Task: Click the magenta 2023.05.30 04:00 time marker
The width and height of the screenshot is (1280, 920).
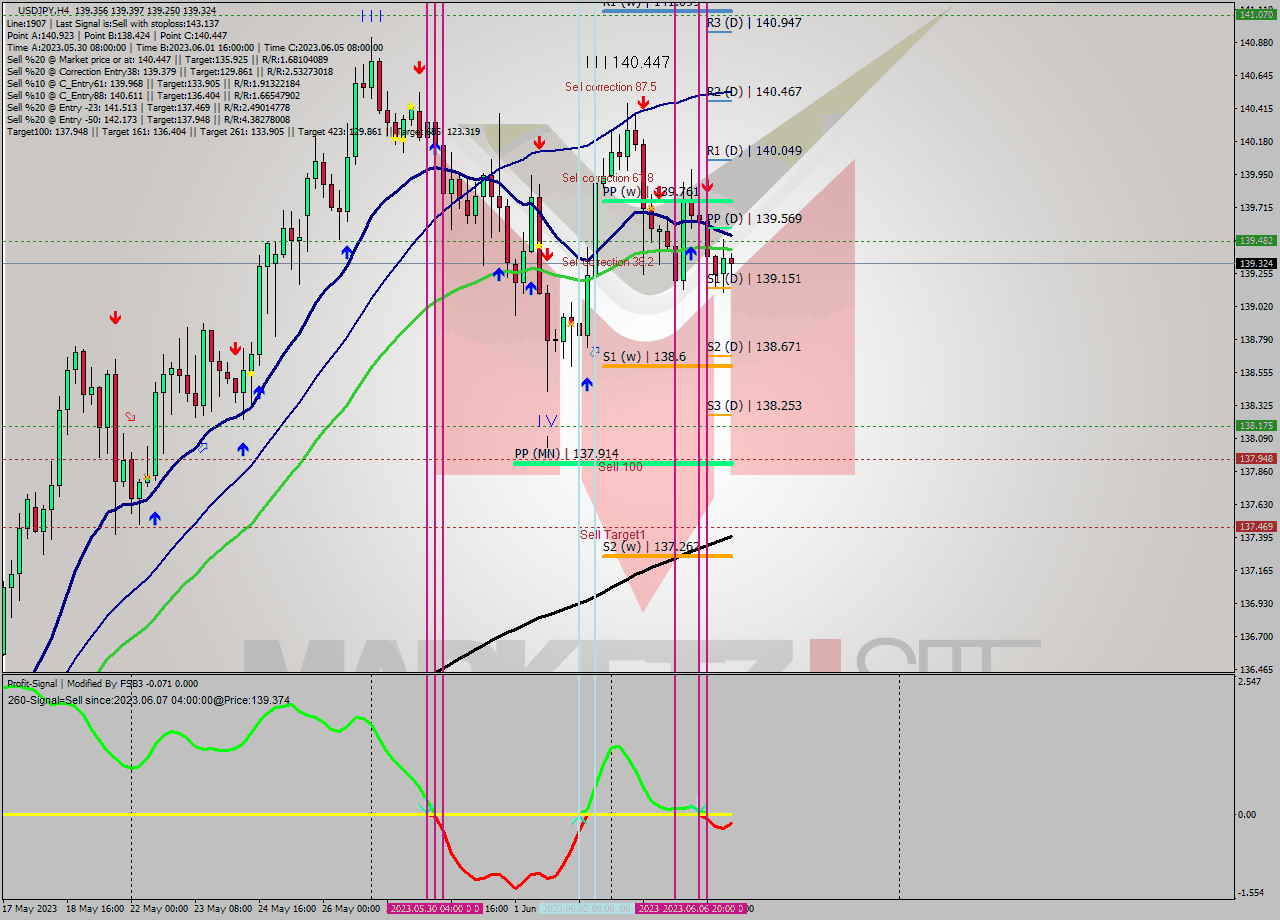Action: click(434, 909)
